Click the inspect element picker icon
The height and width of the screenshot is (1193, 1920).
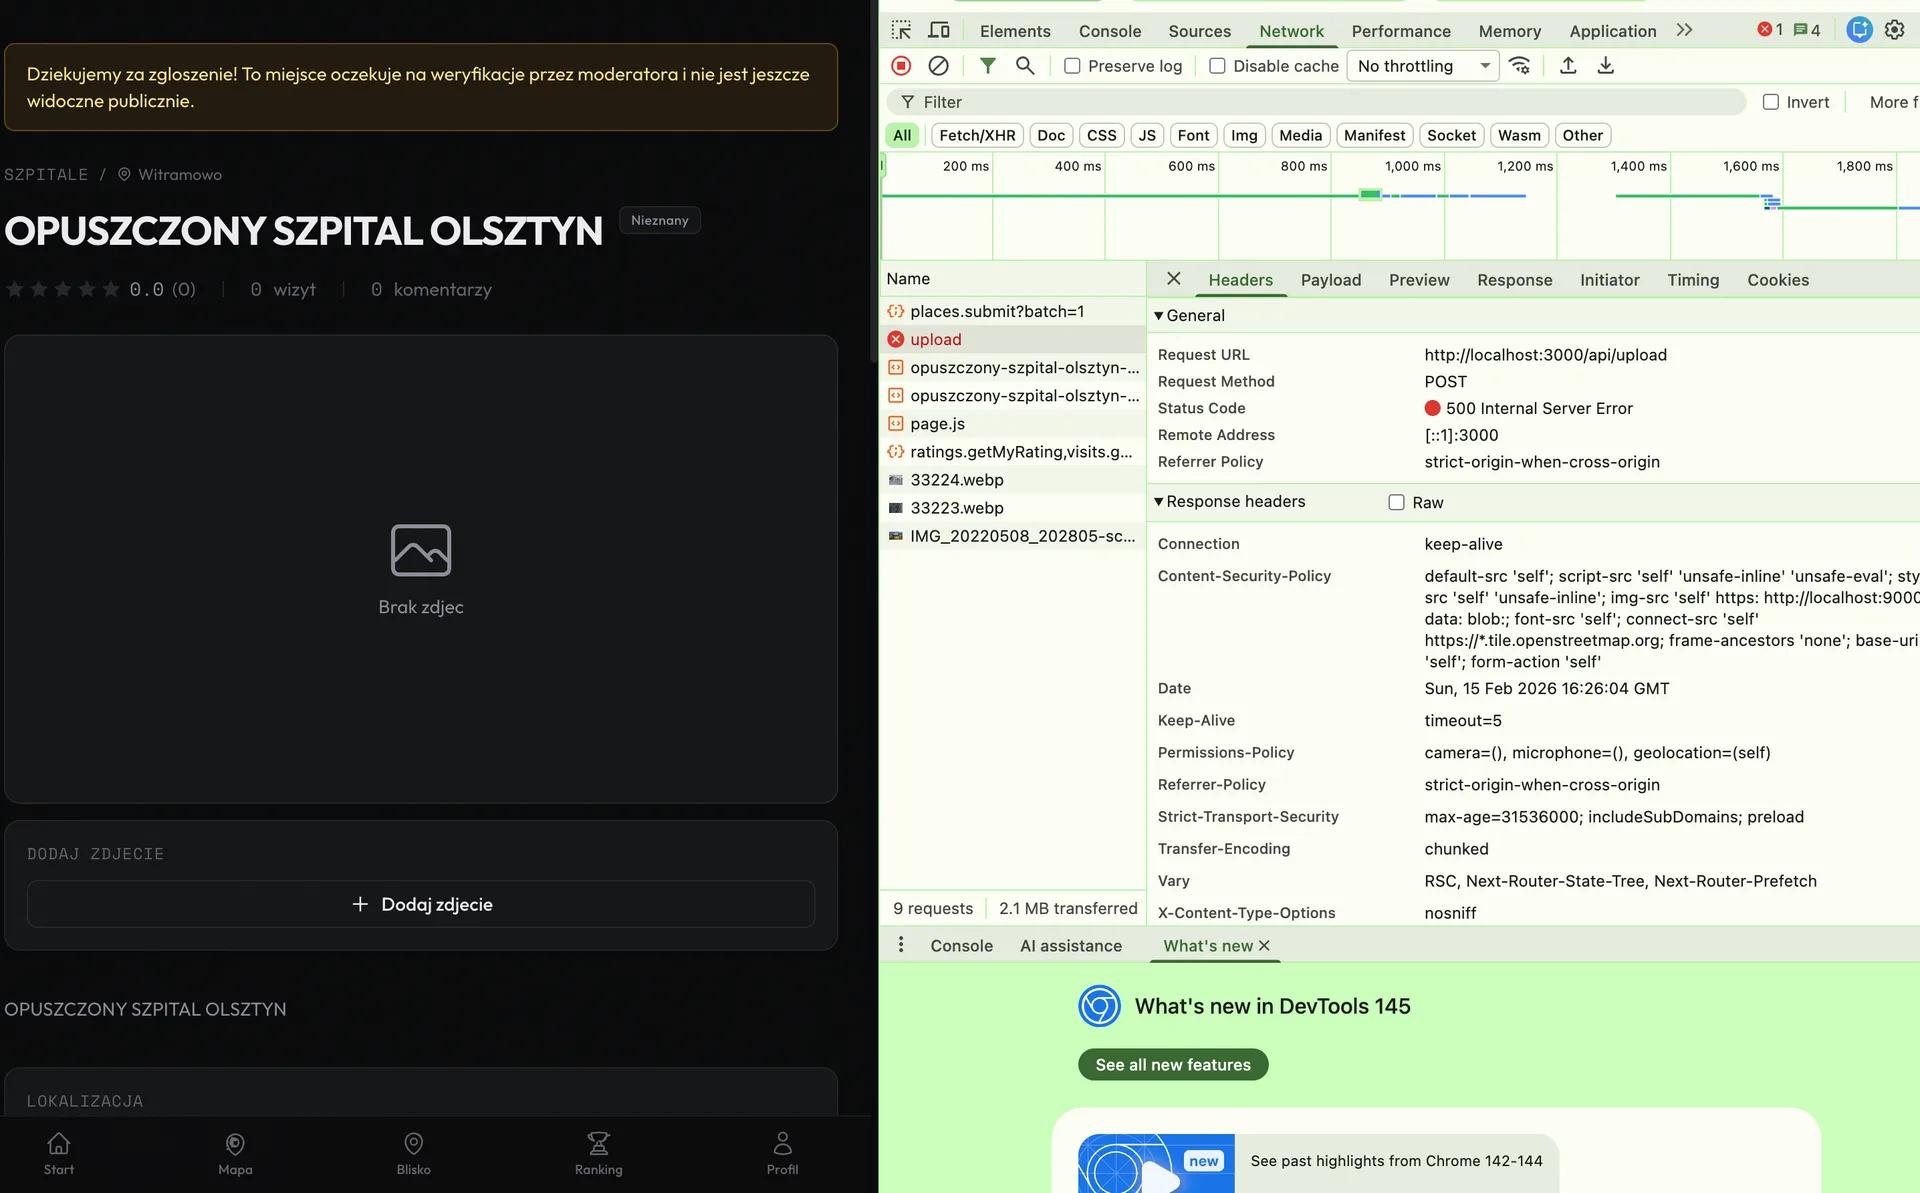point(901,30)
